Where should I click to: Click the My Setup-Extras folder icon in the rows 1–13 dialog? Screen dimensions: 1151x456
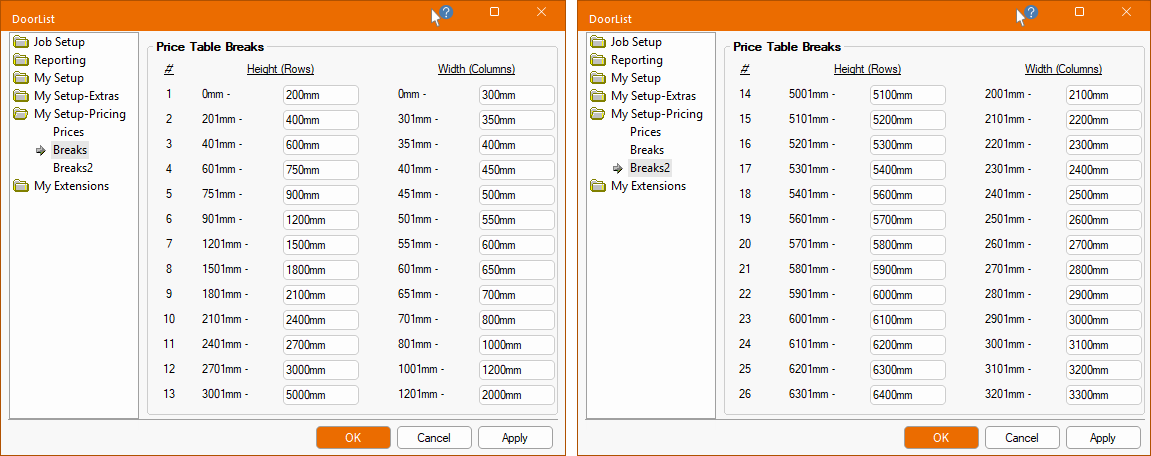coord(21,96)
